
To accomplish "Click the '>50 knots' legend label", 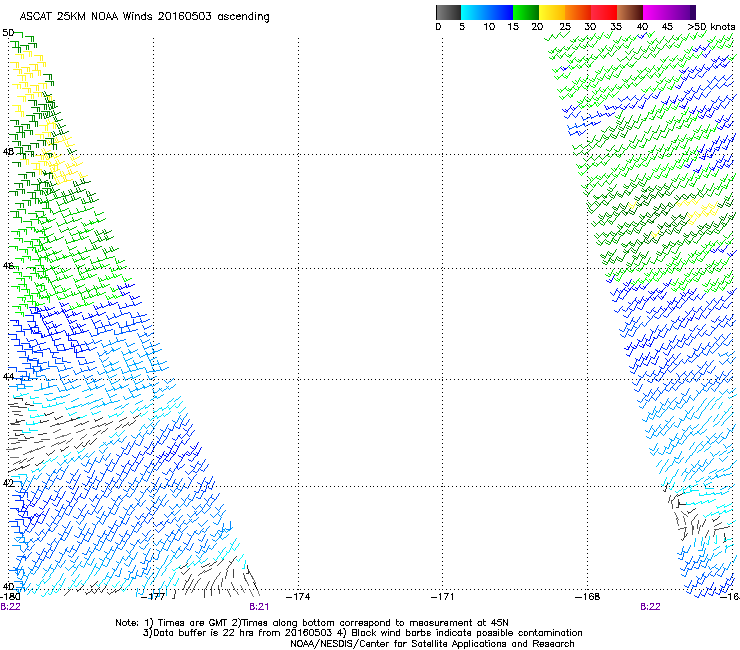I will tap(711, 27).
